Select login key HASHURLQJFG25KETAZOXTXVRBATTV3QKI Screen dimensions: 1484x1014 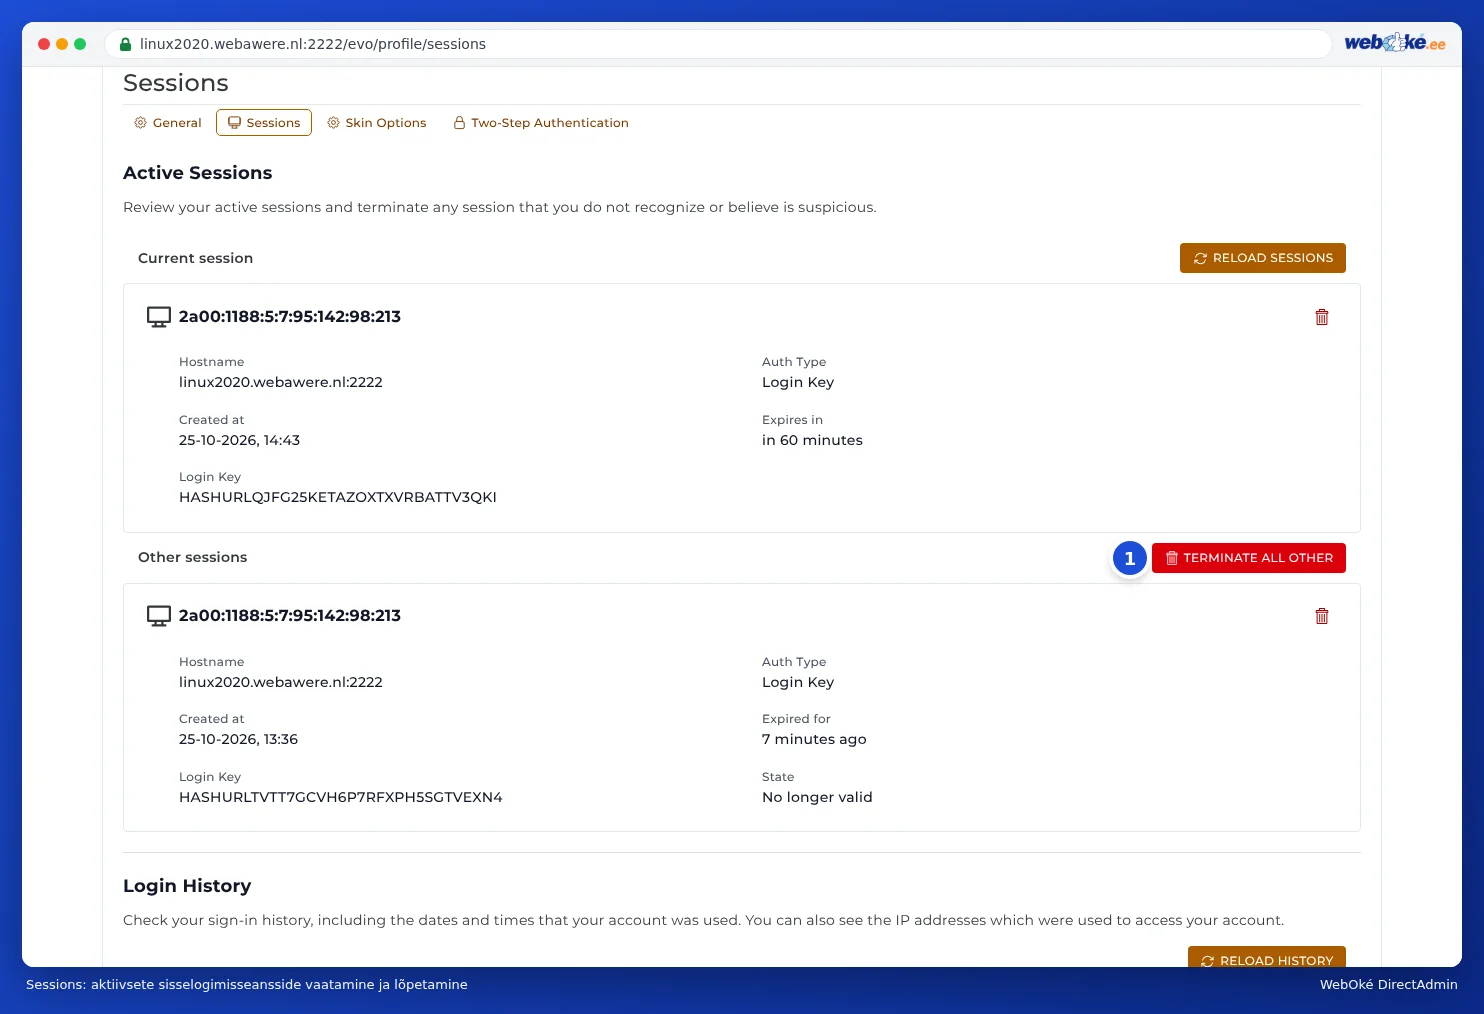(x=338, y=497)
